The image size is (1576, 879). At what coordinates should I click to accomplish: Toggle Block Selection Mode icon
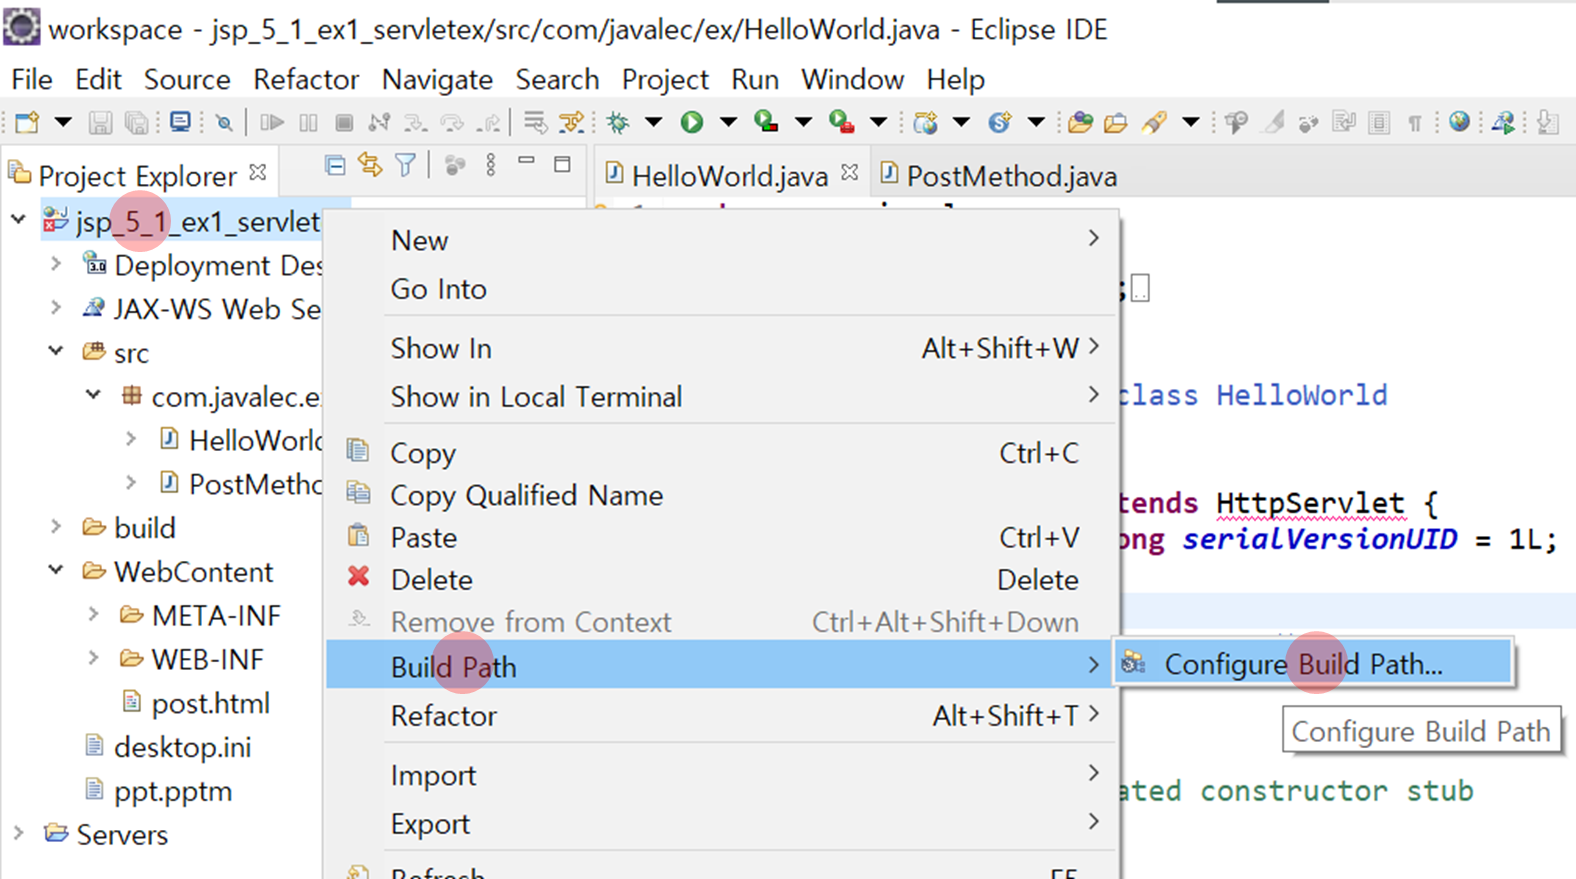[1379, 122]
